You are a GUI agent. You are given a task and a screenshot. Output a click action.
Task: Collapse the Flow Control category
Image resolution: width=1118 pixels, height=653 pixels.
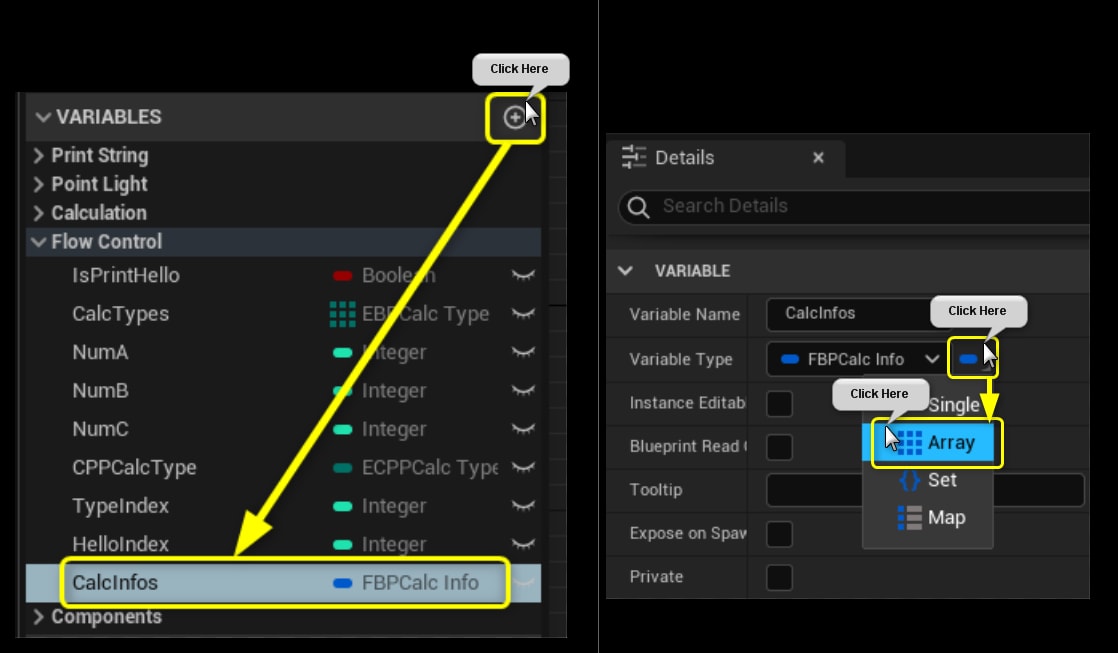point(38,241)
